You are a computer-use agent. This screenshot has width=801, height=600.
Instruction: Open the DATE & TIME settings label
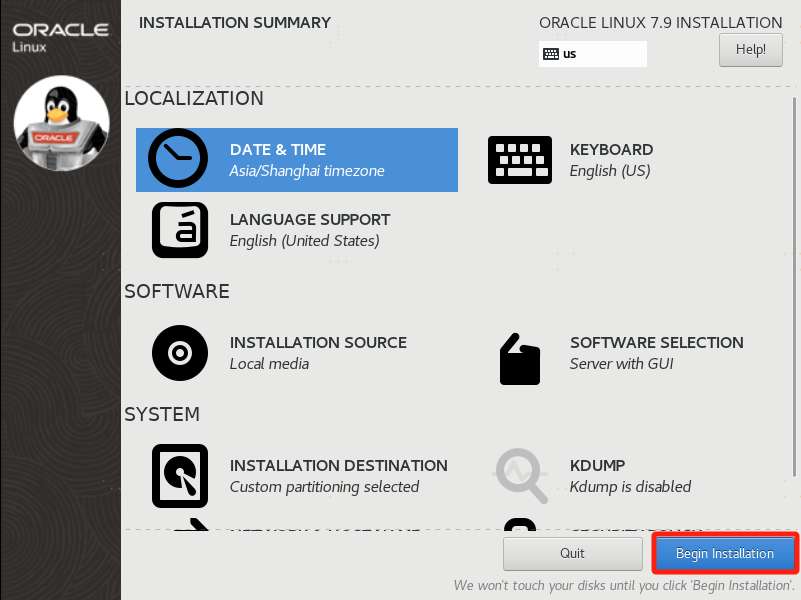(x=278, y=150)
